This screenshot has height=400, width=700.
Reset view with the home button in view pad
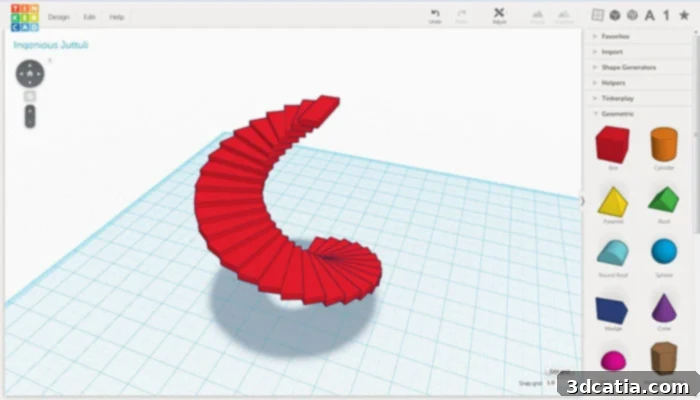pyautogui.click(x=30, y=74)
